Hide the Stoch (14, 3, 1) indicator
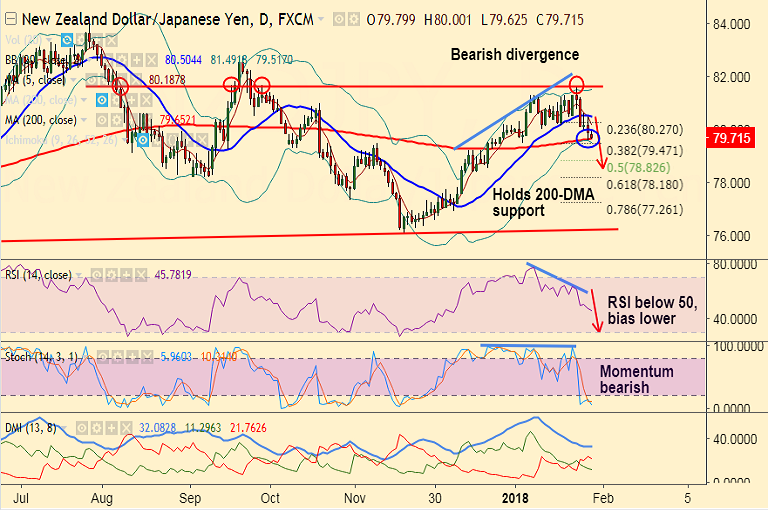This screenshot has height=513, width=768. point(103,357)
